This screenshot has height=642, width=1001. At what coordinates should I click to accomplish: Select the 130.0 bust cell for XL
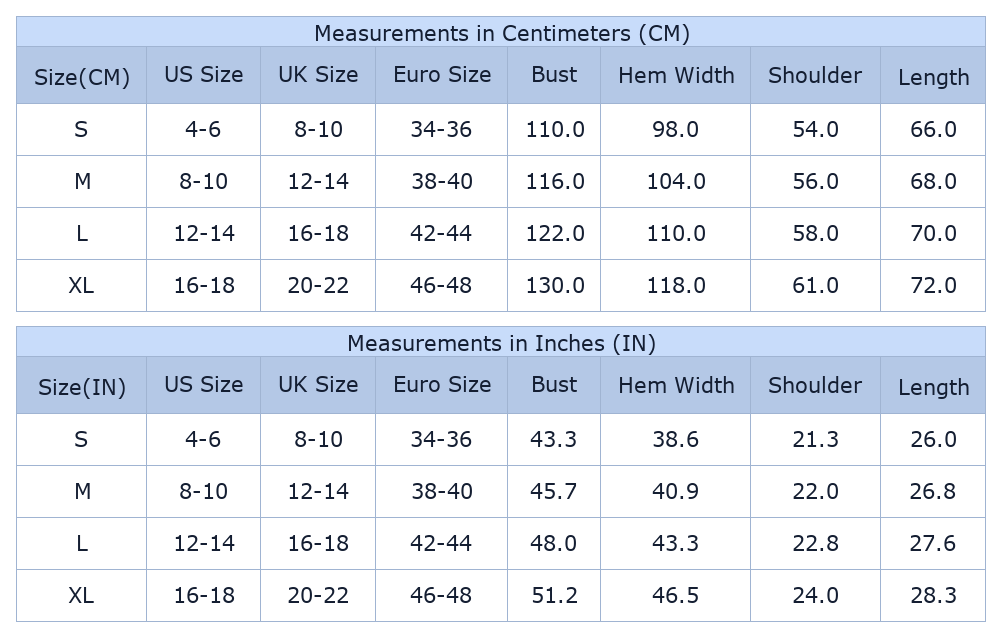(x=554, y=285)
